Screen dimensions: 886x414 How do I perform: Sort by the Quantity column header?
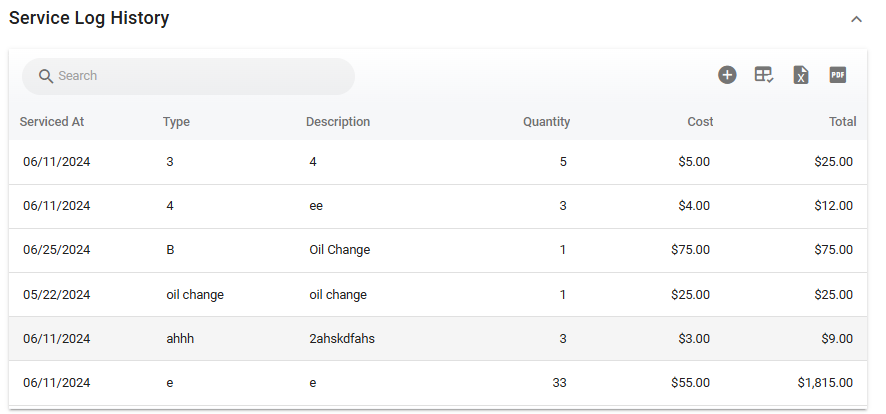[546, 122]
